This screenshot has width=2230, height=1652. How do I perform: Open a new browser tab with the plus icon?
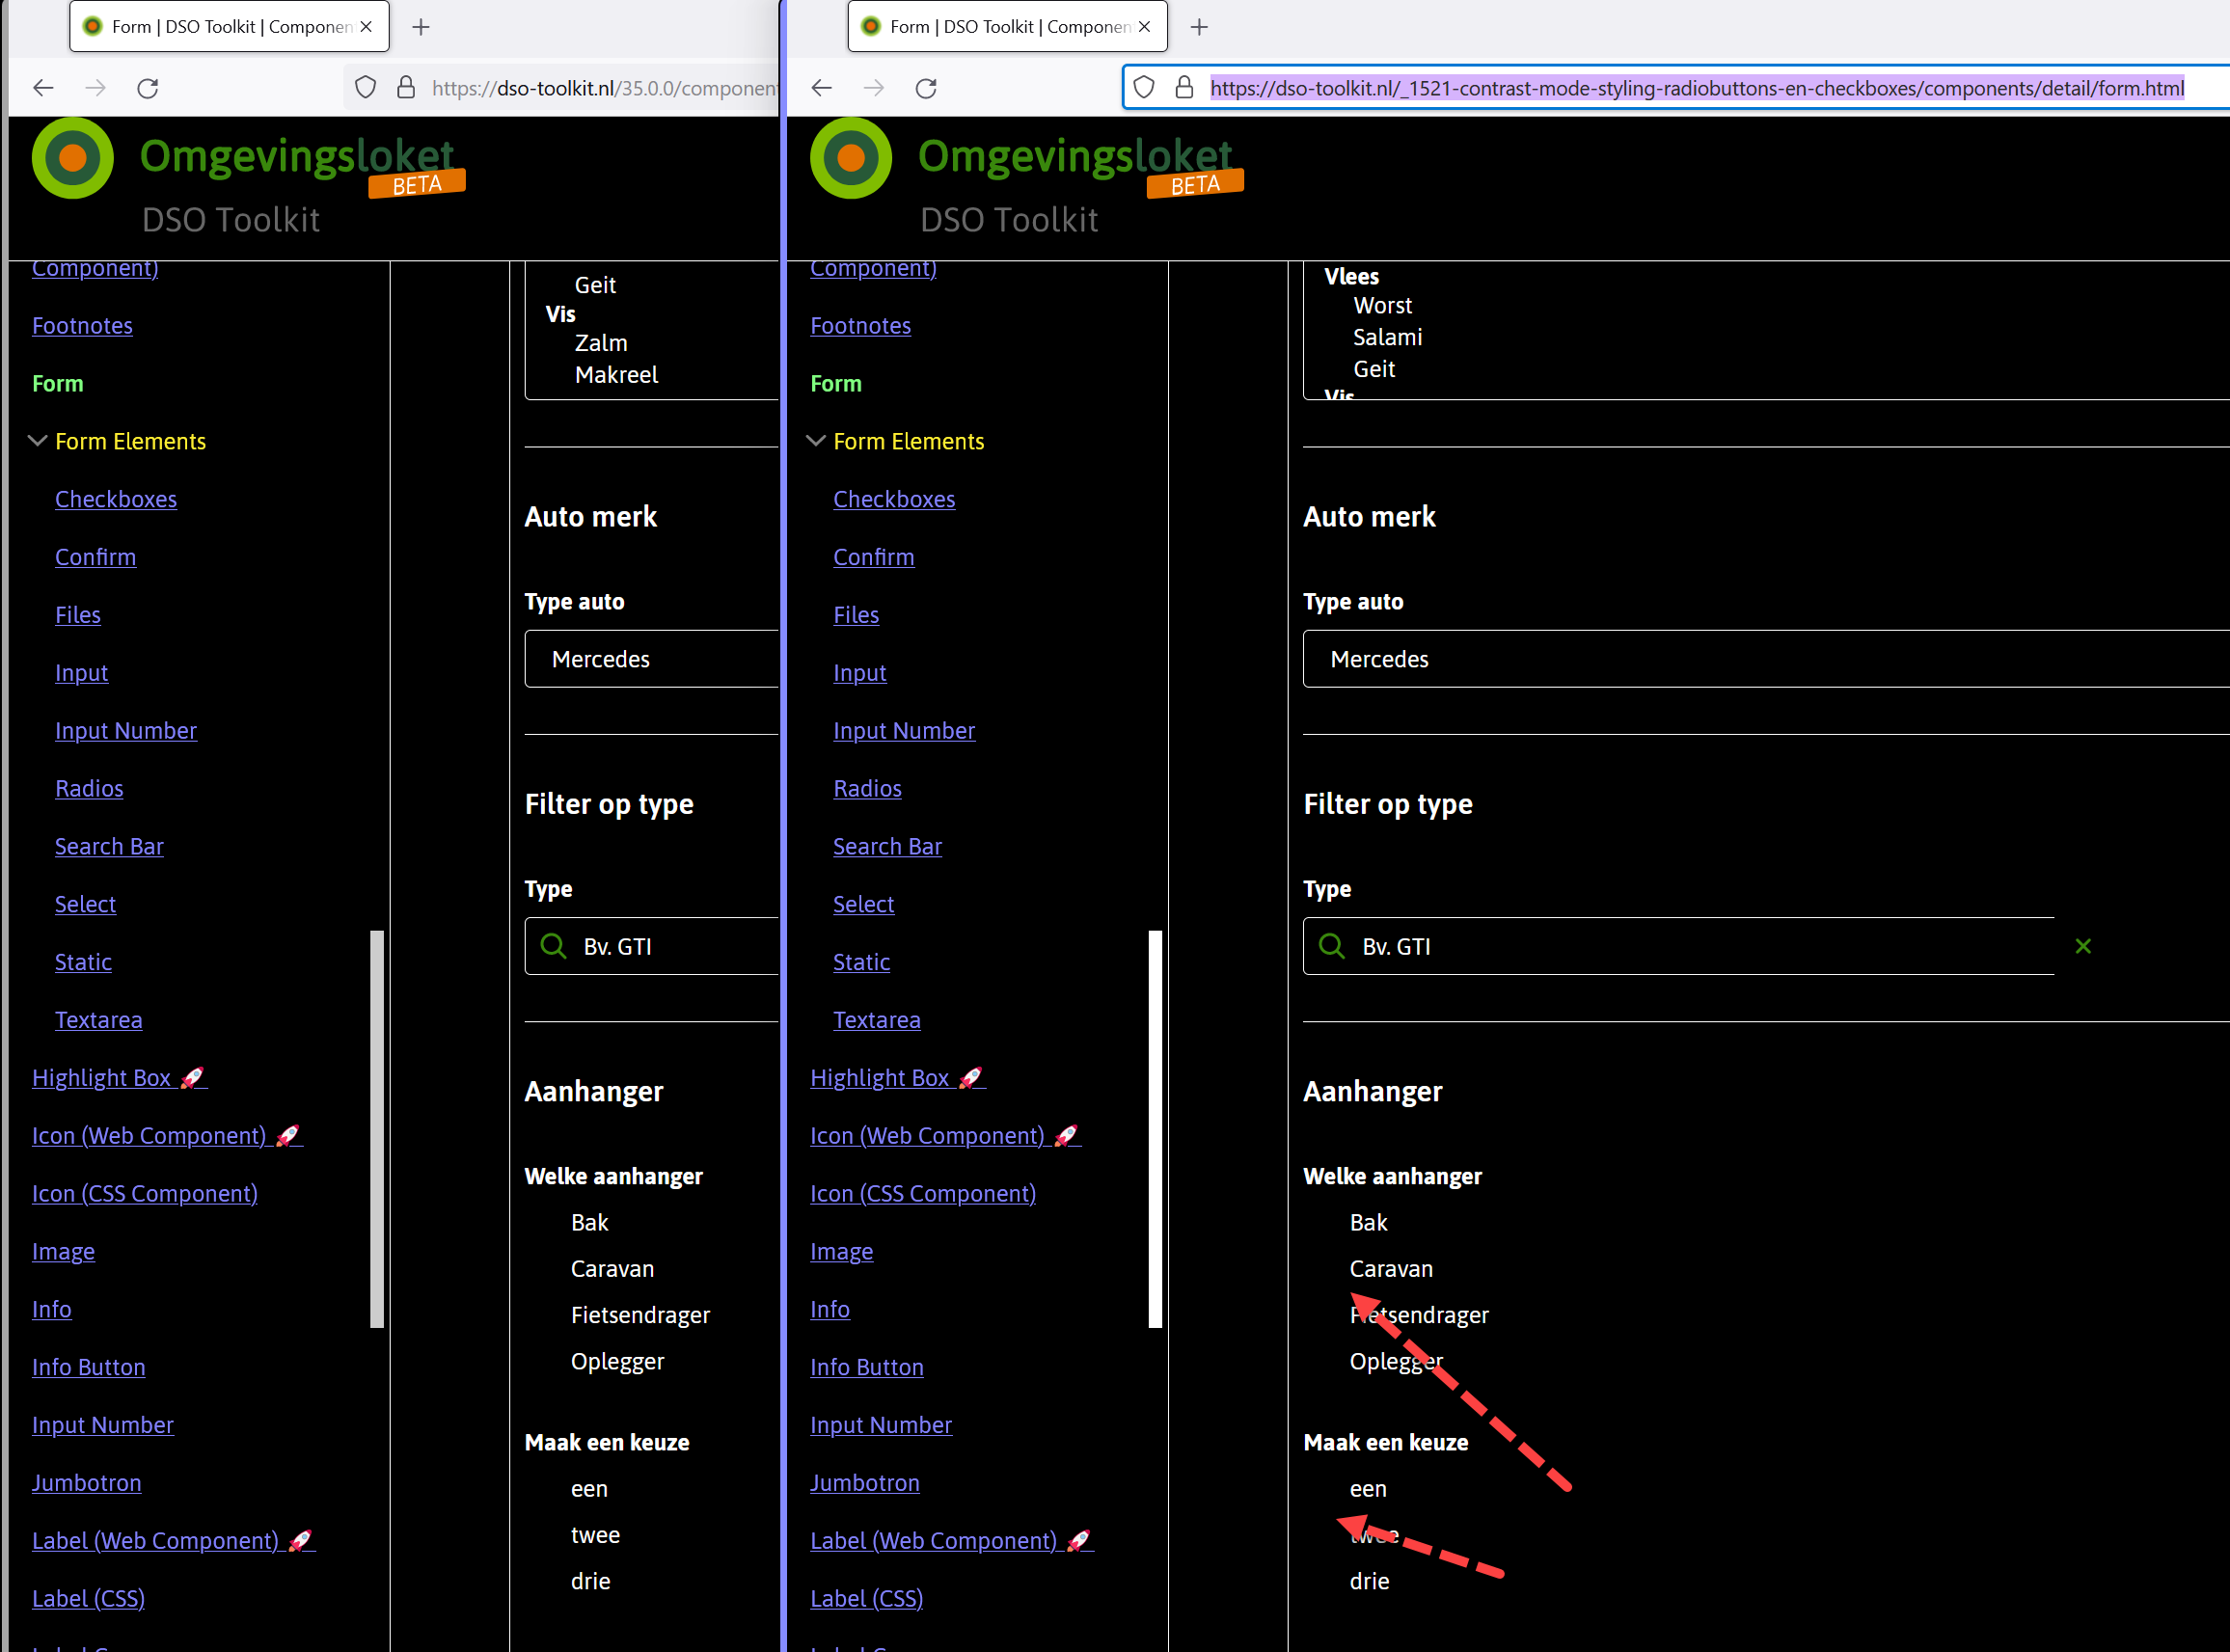(x=421, y=27)
